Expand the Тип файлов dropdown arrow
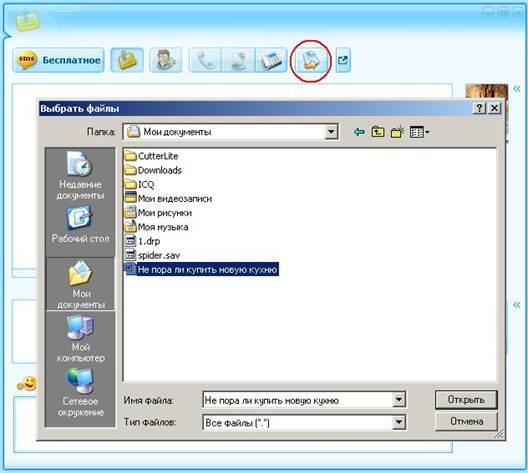 click(x=398, y=422)
